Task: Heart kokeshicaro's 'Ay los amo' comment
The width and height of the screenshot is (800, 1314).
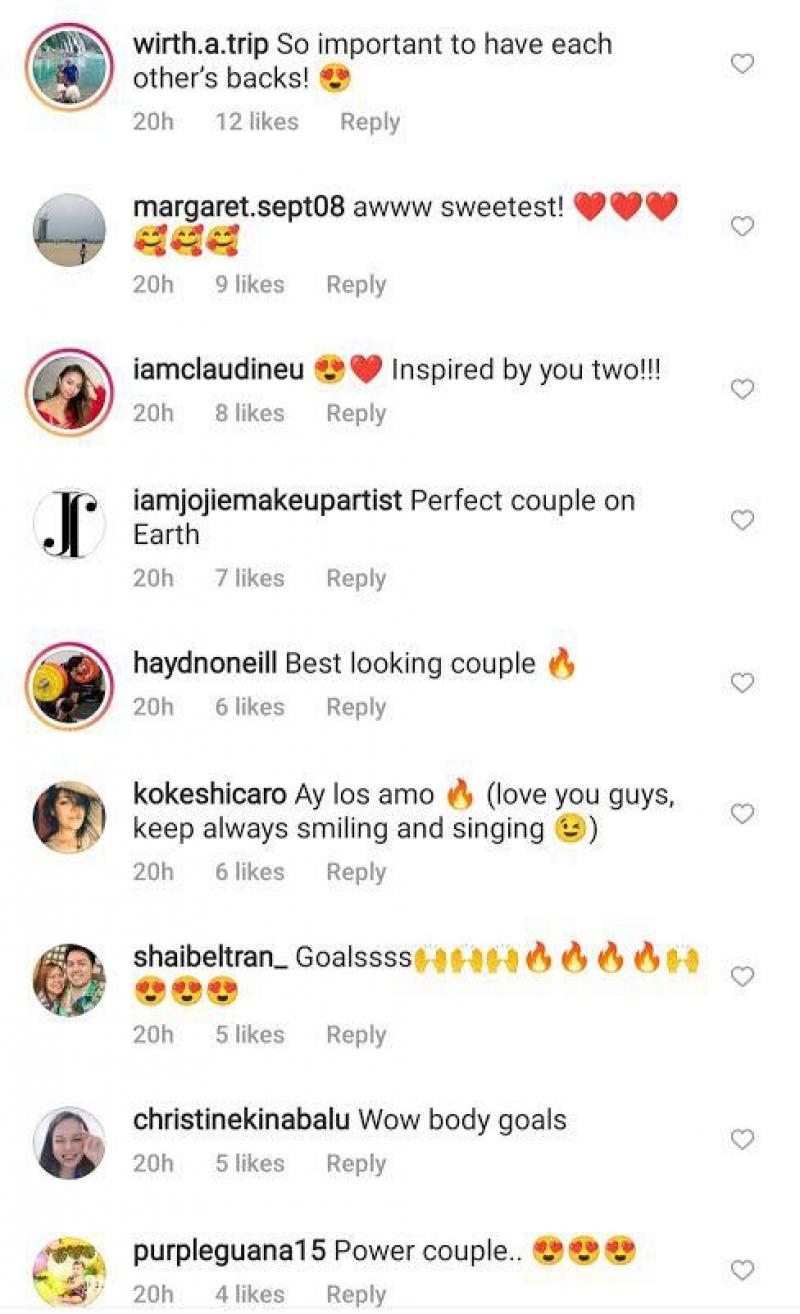Action: click(x=742, y=814)
